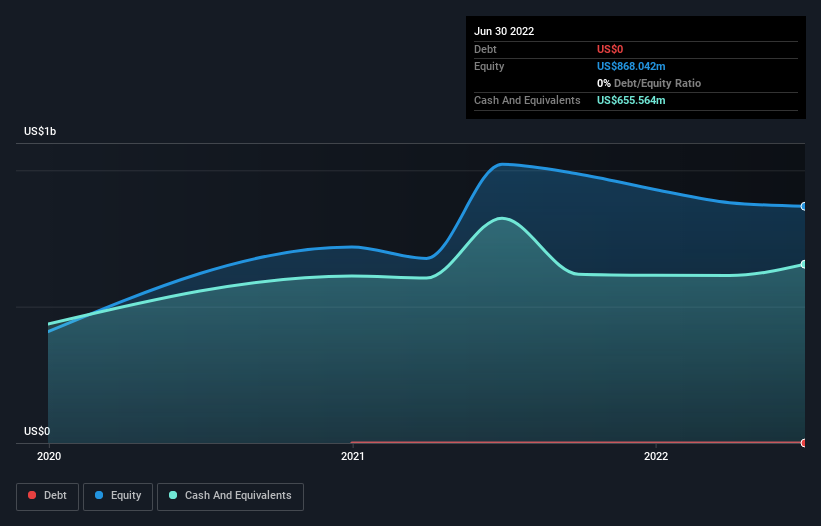Click the Equity endpoint marker on the chart

click(x=804, y=207)
